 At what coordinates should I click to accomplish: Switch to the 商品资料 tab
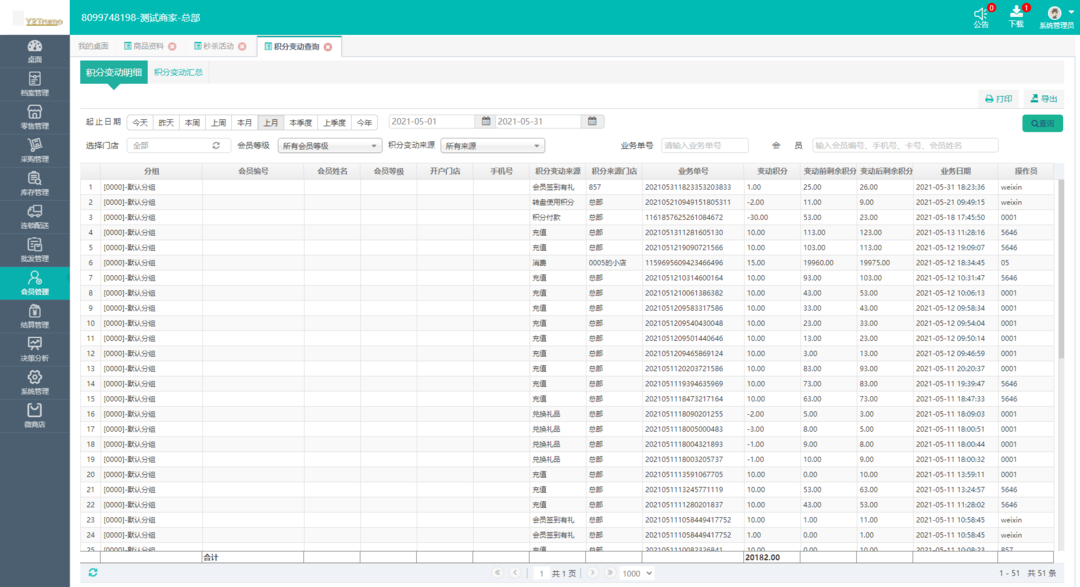coord(148,46)
